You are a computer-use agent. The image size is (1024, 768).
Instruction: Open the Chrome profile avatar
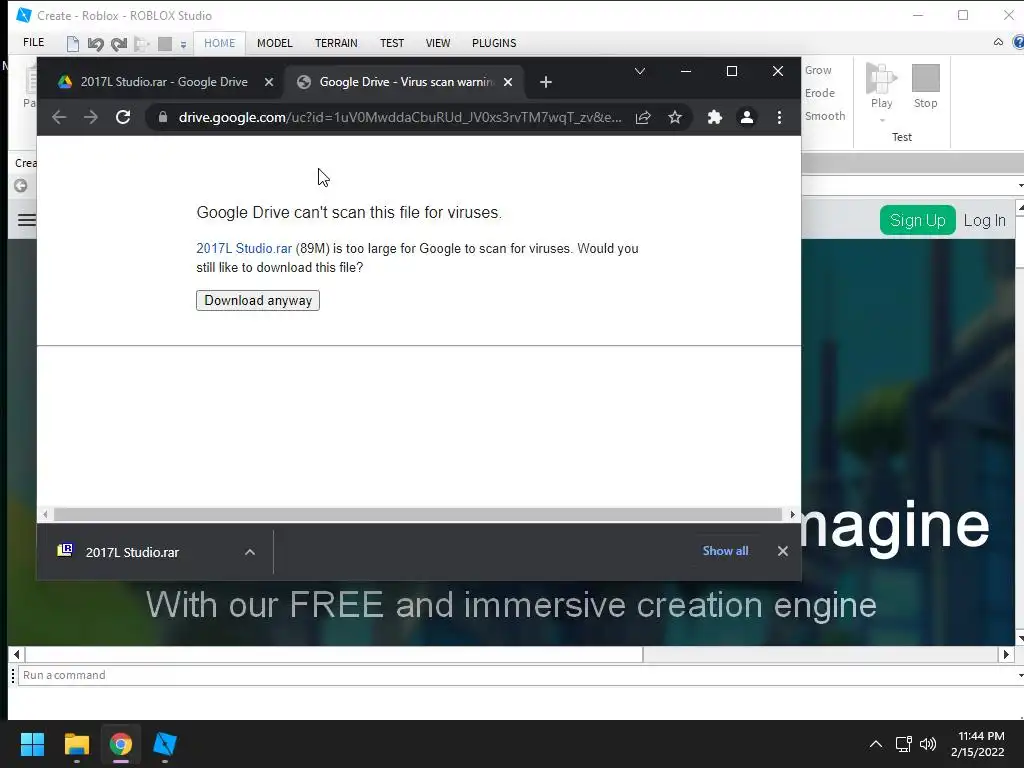[746, 118]
